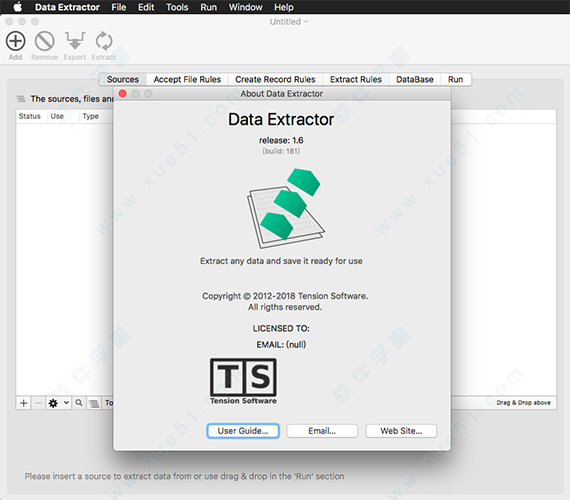Click the list lines icon below sources list

tap(94, 403)
